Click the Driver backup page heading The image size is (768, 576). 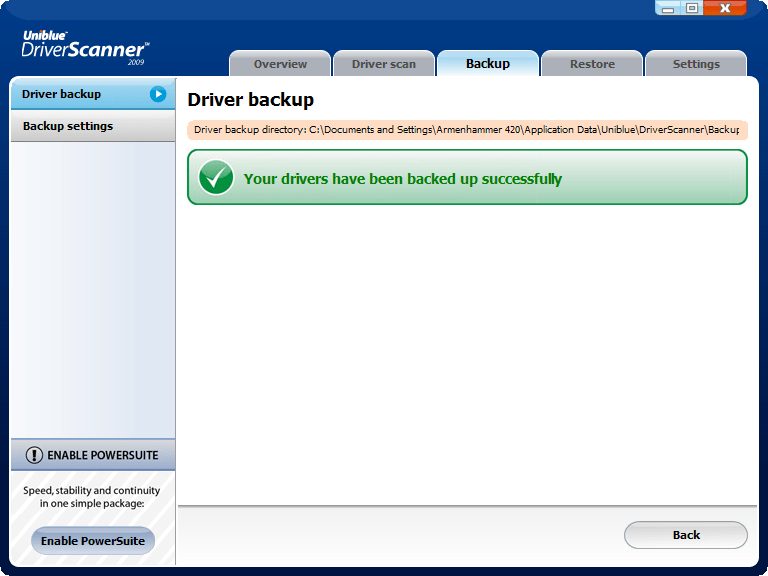251,99
